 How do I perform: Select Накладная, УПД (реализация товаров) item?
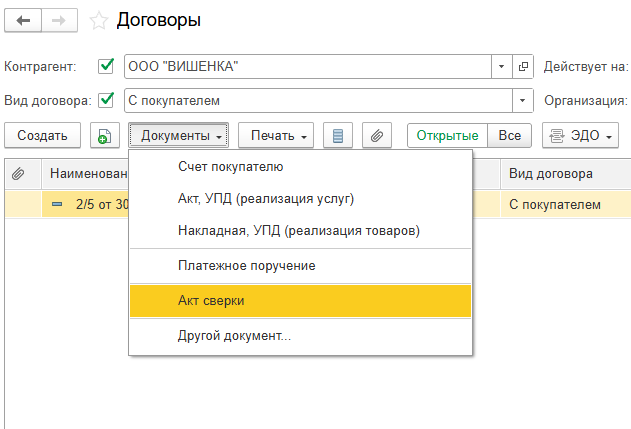300,231
